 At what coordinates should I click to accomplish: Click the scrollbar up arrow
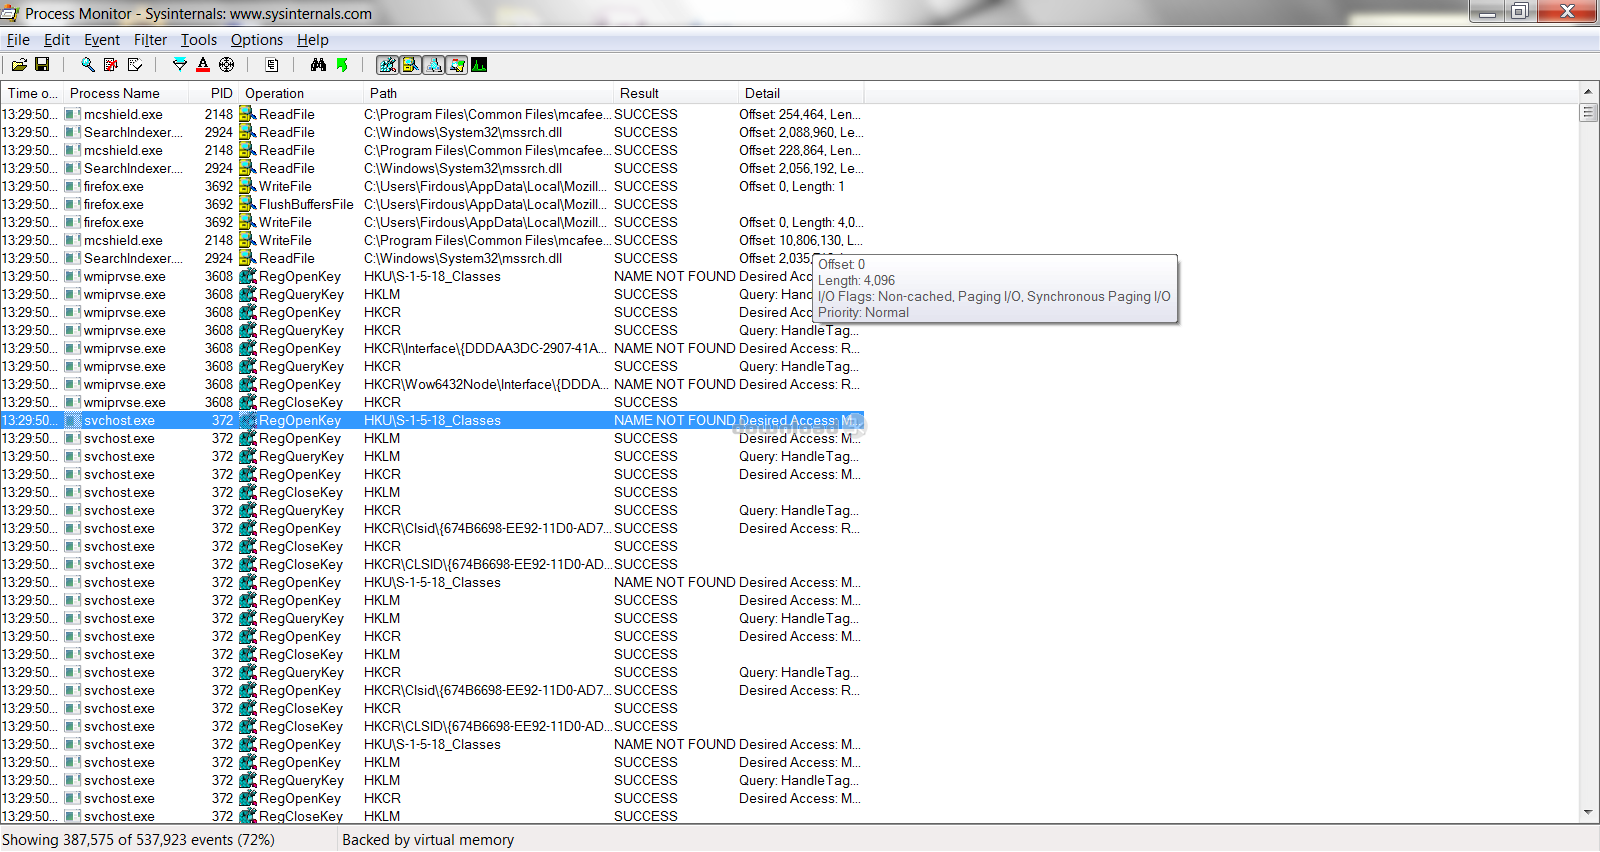point(1588,91)
